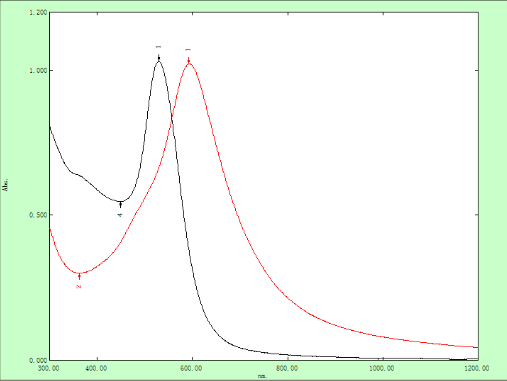507x381 pixels.
Task: Select the red valley marker labeled 2
Action: pos(79,277)
